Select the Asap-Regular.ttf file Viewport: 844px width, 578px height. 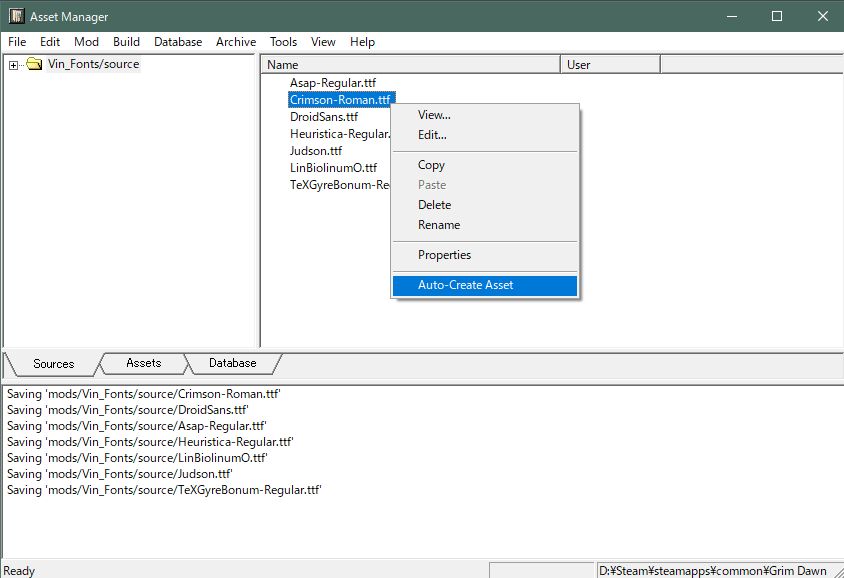332,83
